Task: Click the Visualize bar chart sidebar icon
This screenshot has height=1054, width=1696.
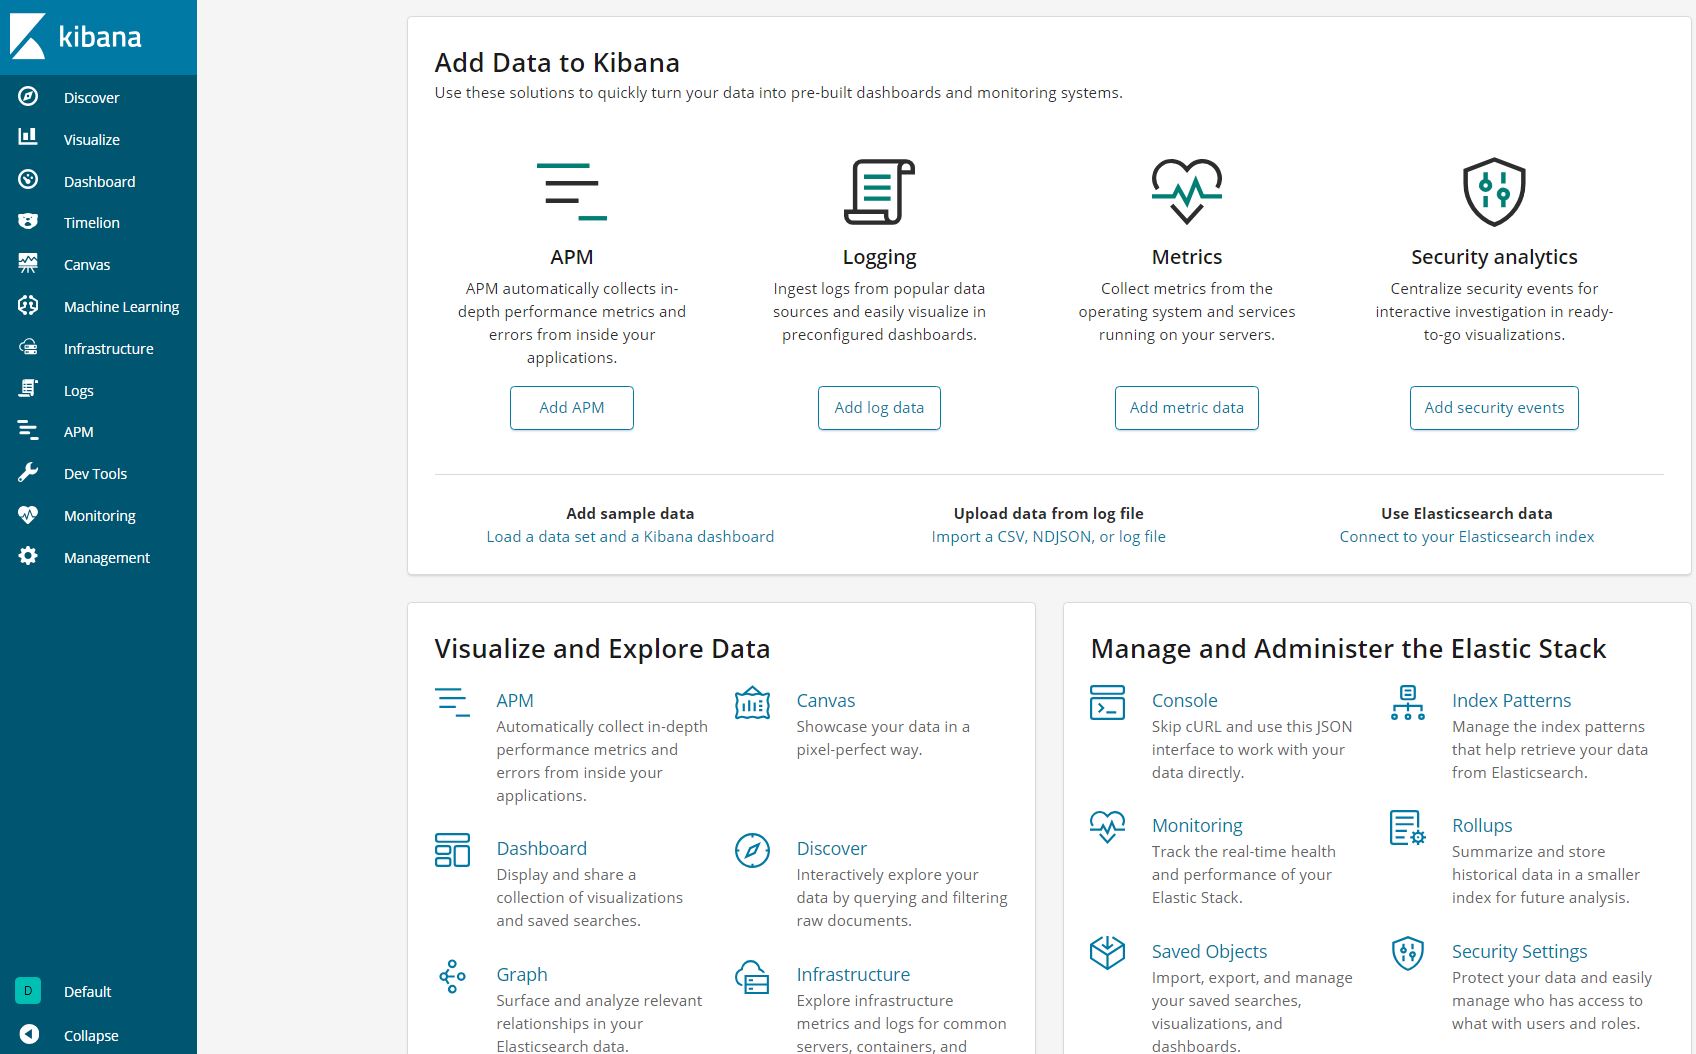Action: (28, 137)
